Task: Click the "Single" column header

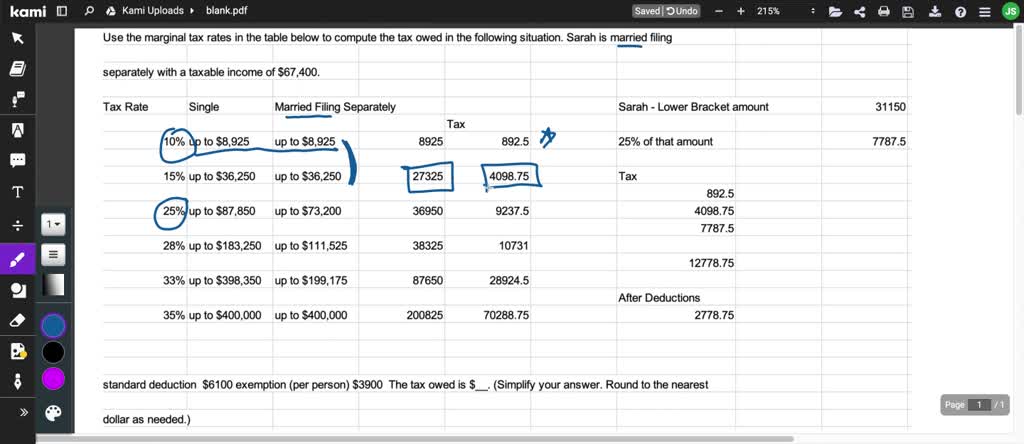Action: (204, 107)
